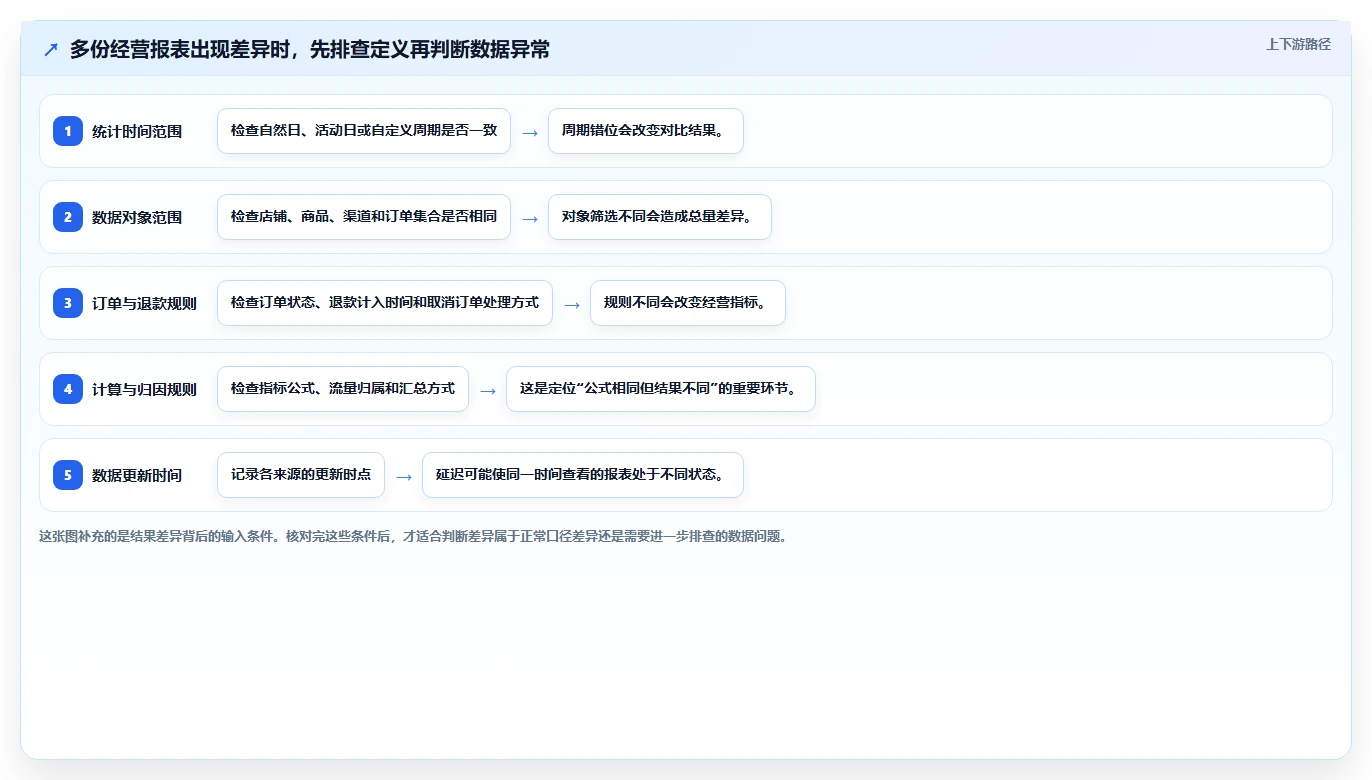Screen dimensions: 1372x780
Task: Click the arrow icon beside the title
Action: pyautogui.click(x=51, y=50)
